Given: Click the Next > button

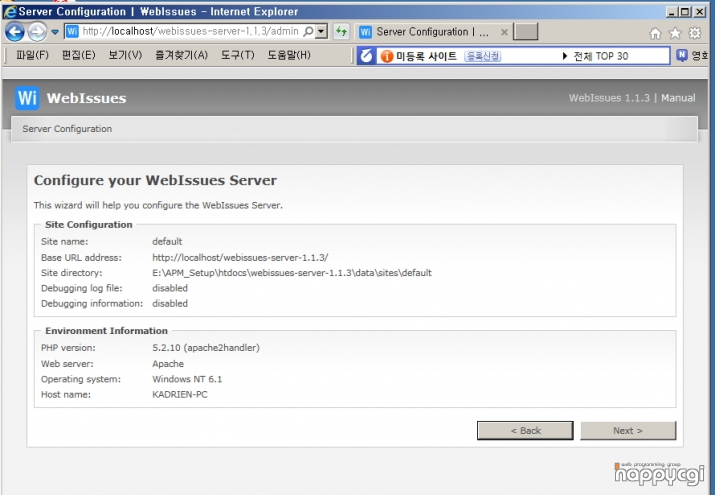Looking at the screenshot, I should click(628, 431).
